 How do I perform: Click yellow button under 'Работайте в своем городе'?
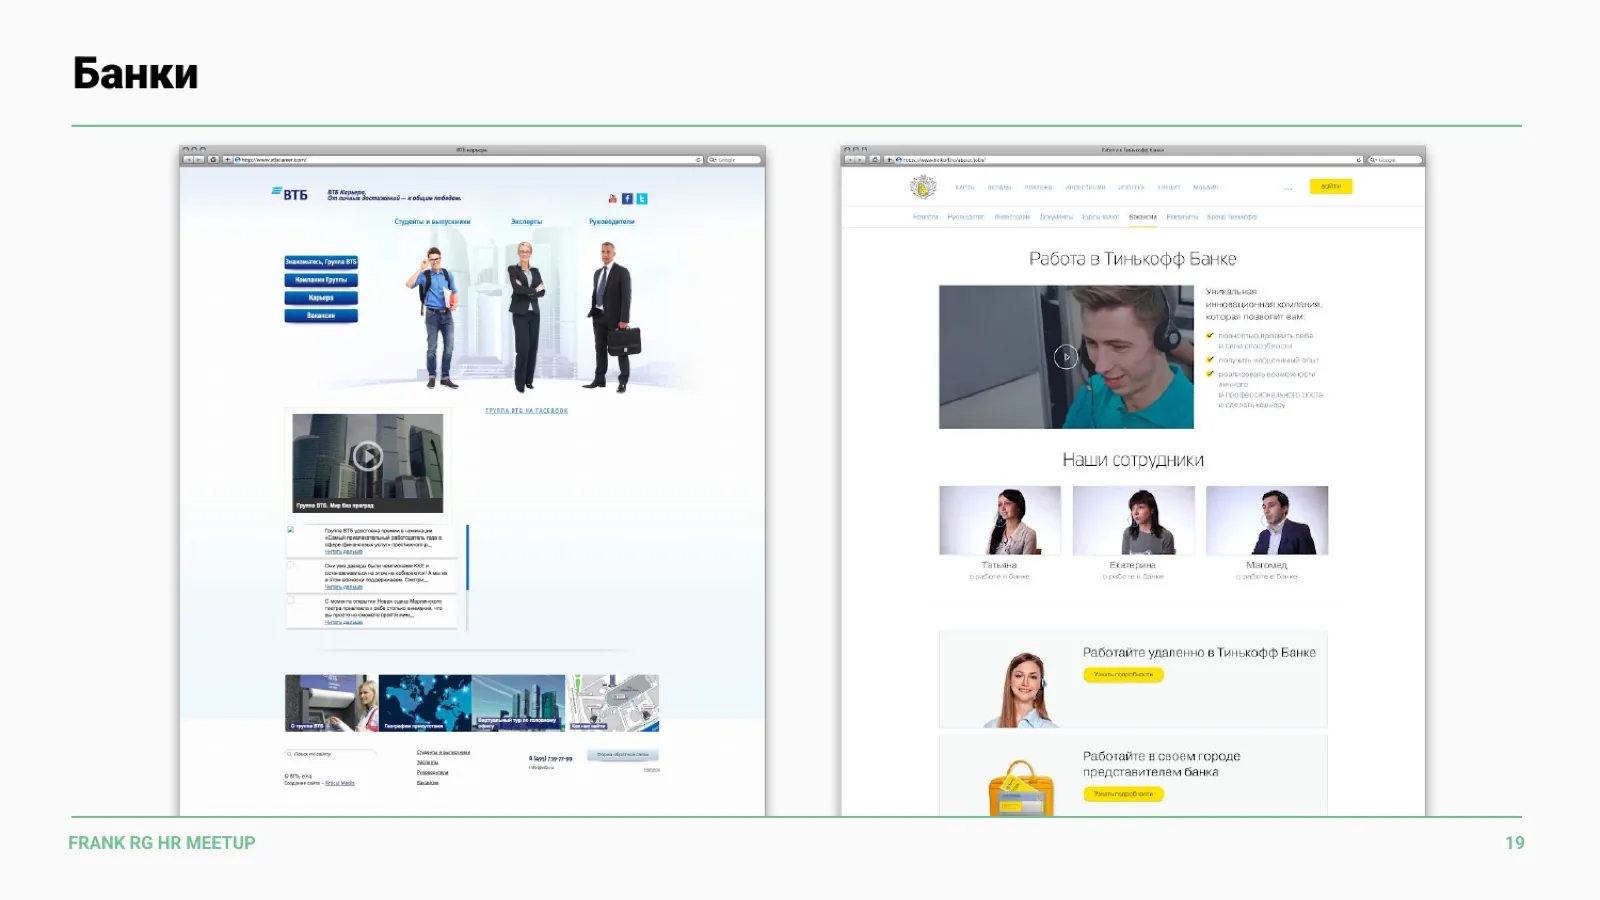(1123, 794)
